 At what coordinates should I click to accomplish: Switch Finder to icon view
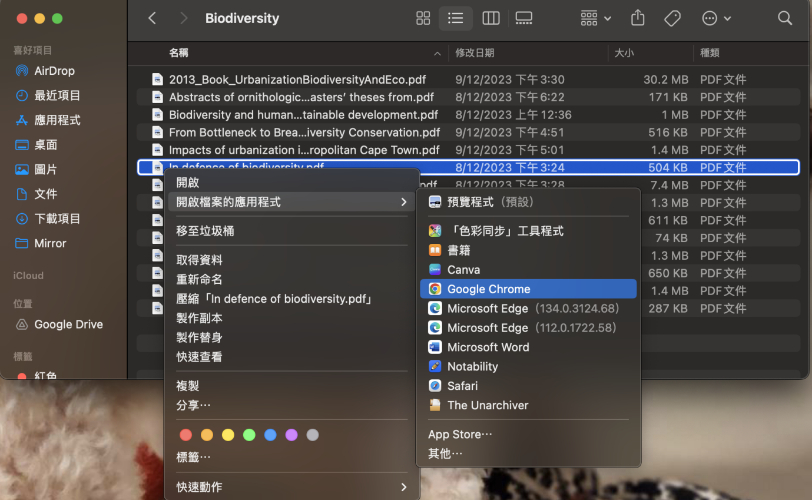(x=423, y=19)
